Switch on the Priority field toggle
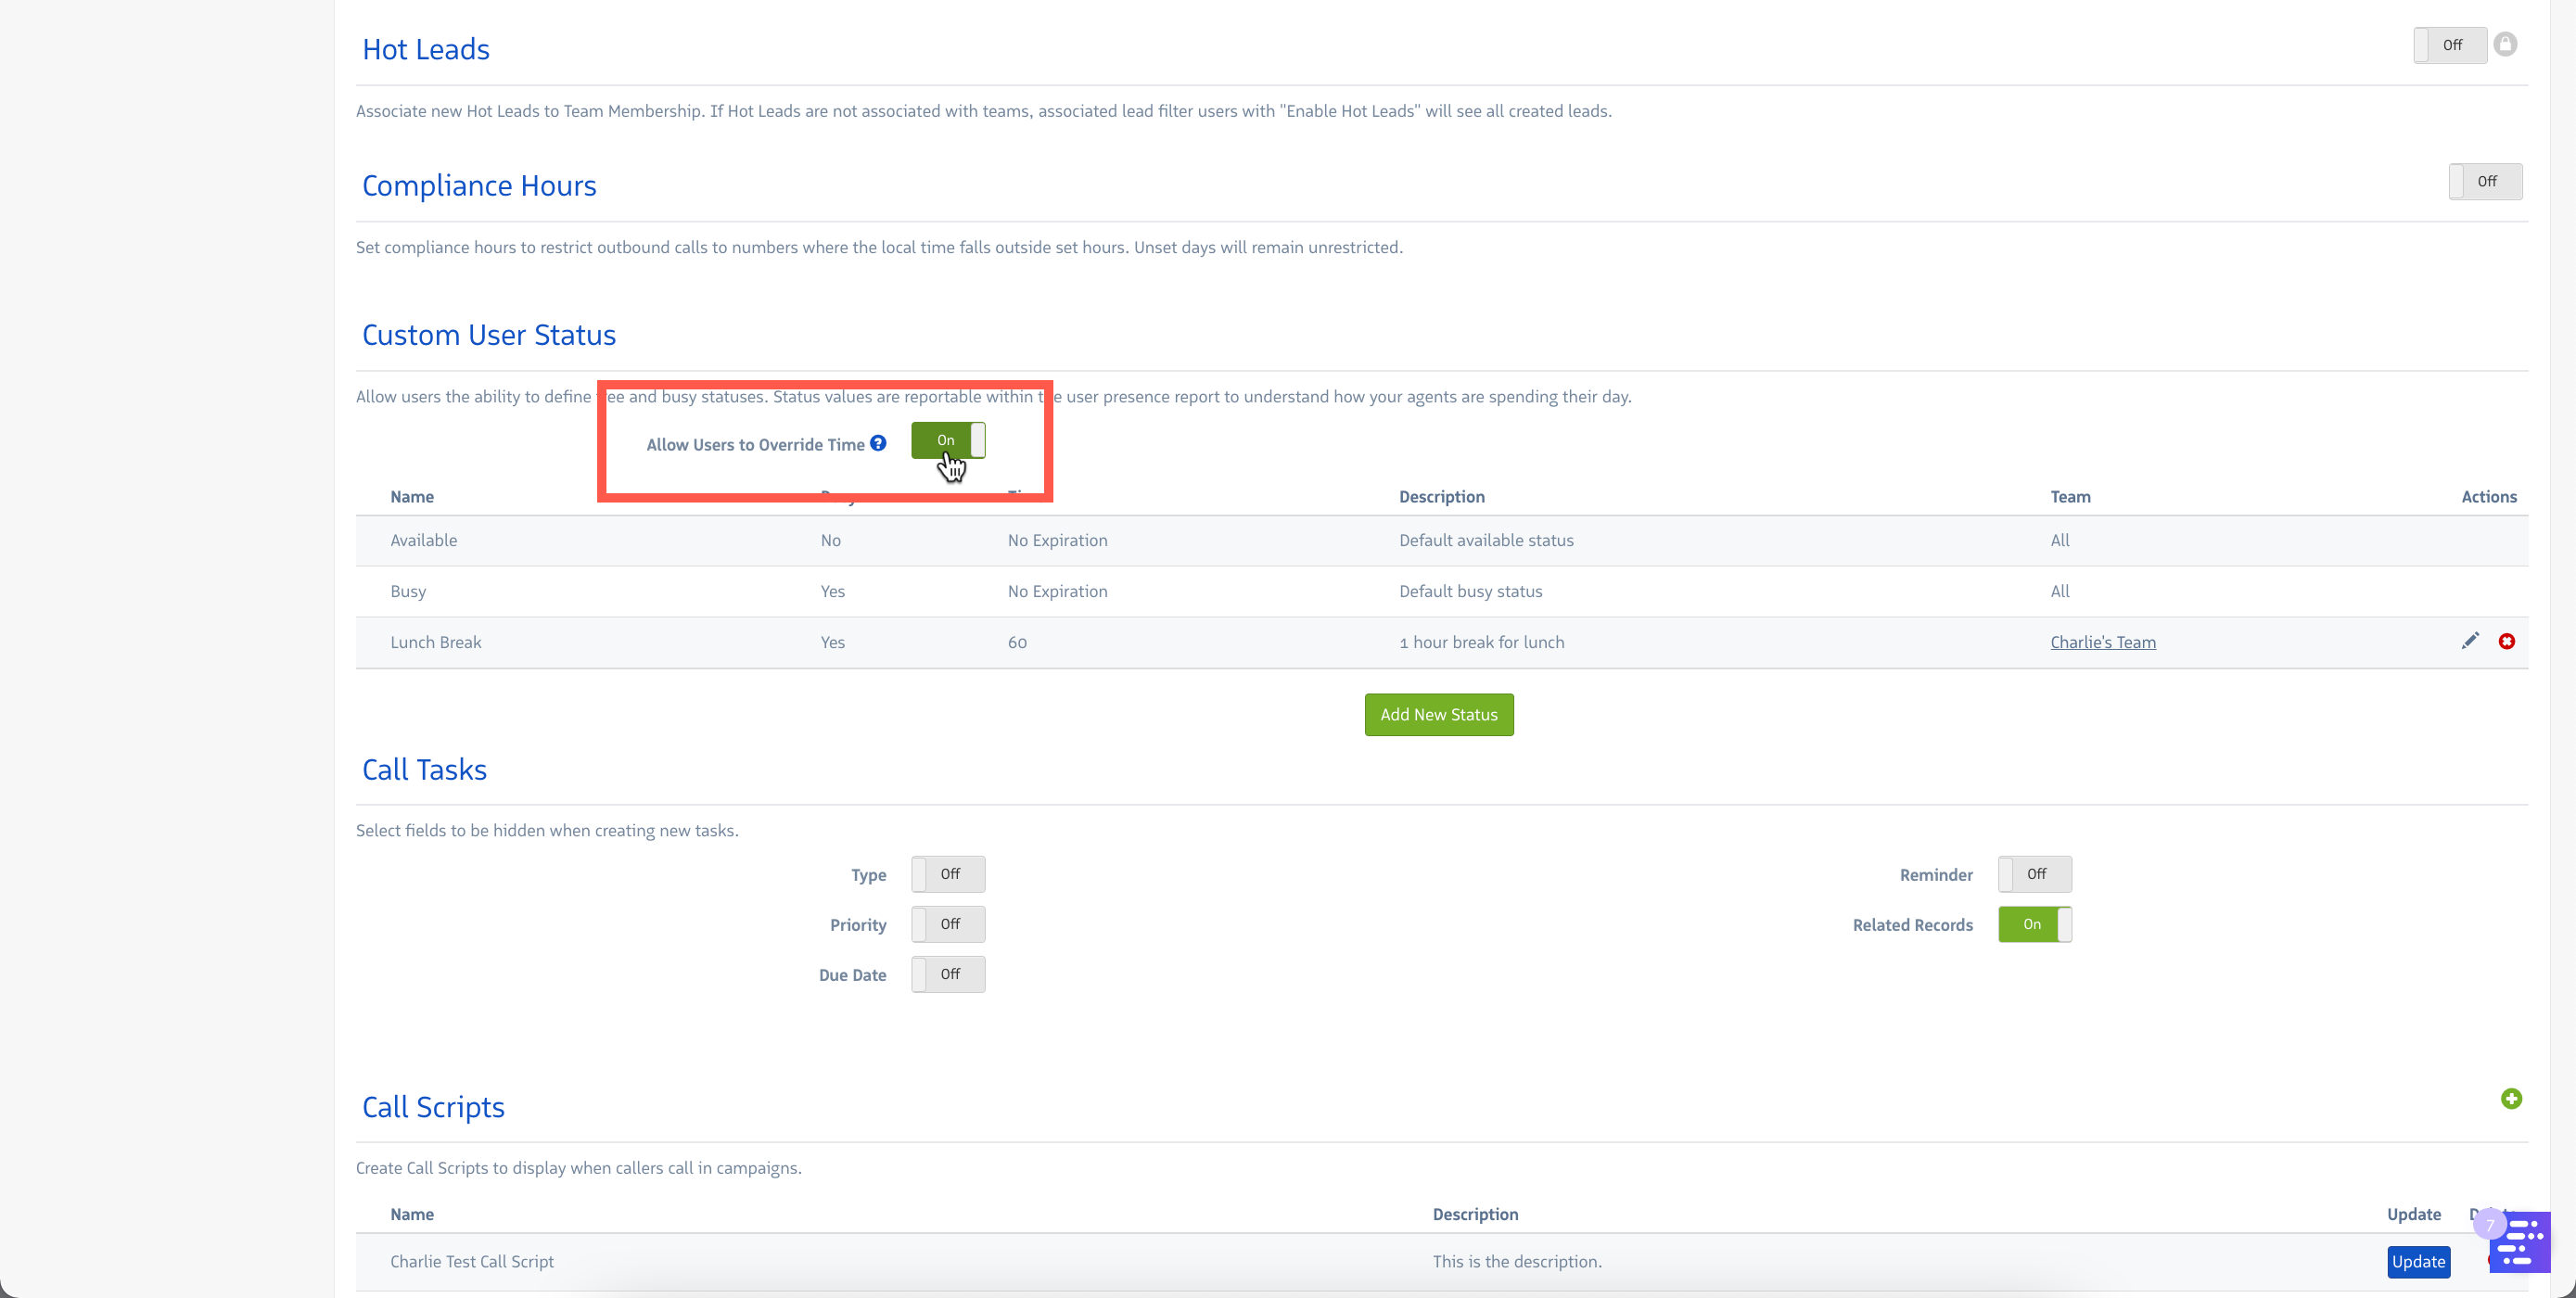The image size is (2576, 1298). pyautogui.click(x=947, y=924)
